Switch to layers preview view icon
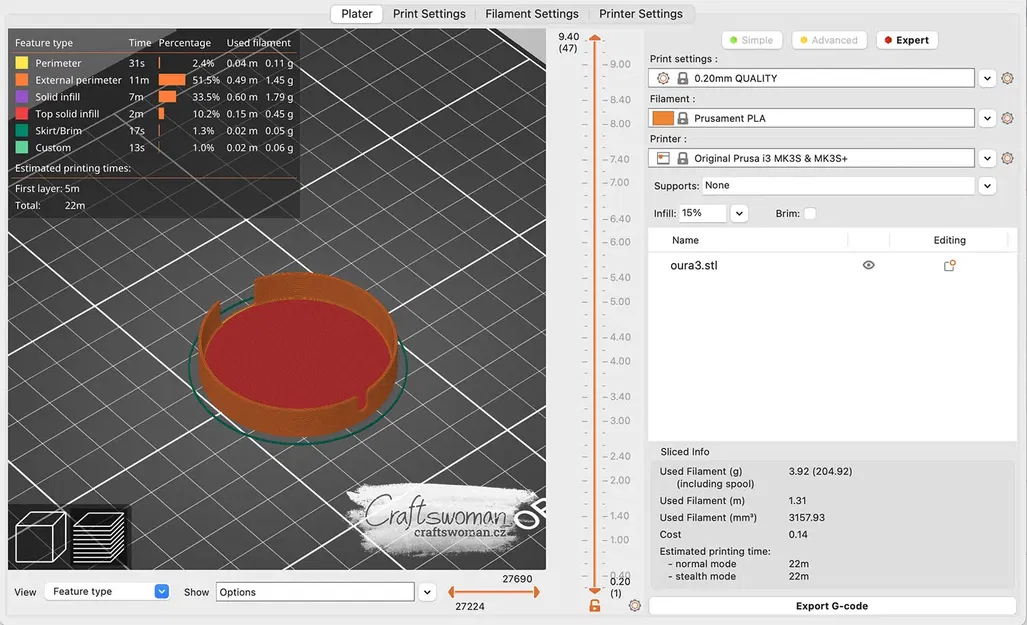This screenshot has height=625, width=1027. click(x=98, y=537)
